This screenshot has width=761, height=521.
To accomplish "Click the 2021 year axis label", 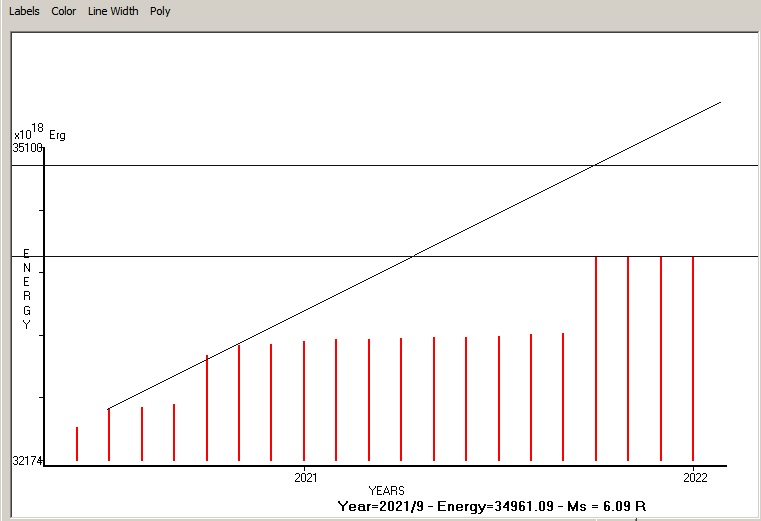I will click(x=305, y=477).
